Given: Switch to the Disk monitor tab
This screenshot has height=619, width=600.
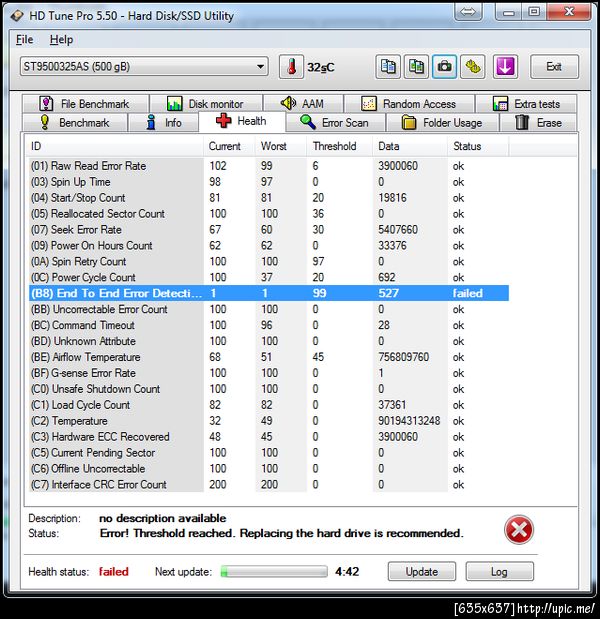Looking at the screenshot, I should (x=206, y=104).
